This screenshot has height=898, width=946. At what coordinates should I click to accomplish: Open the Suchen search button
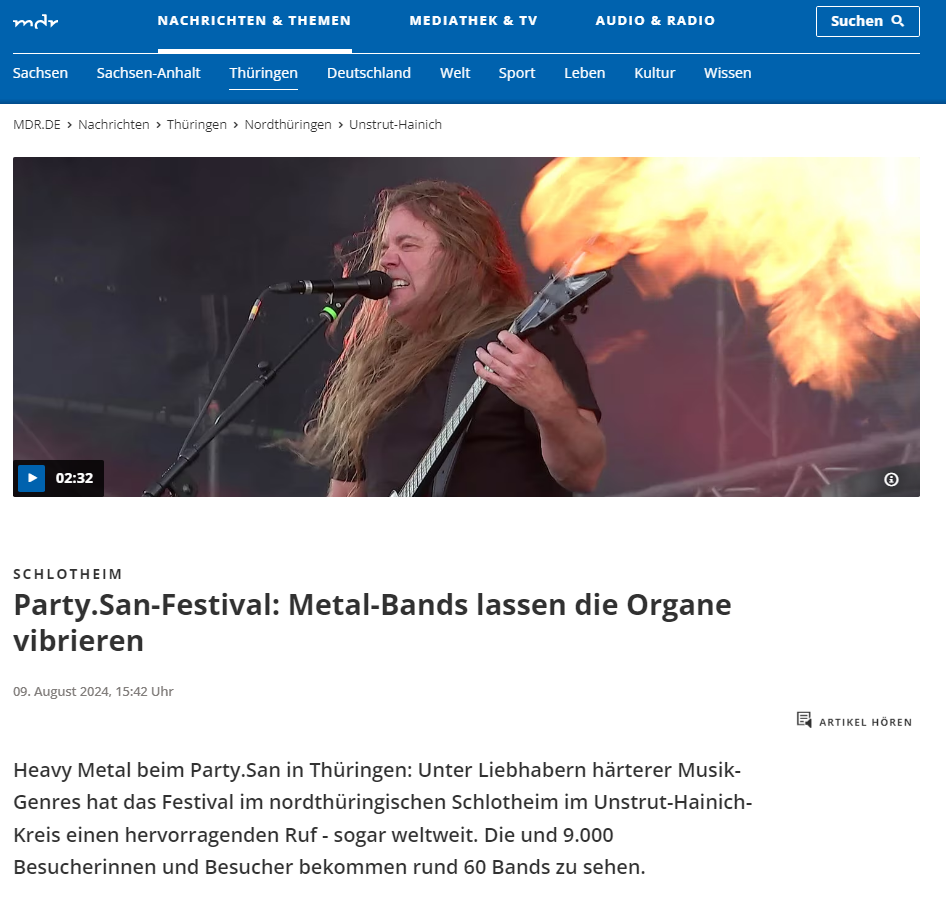868,21
